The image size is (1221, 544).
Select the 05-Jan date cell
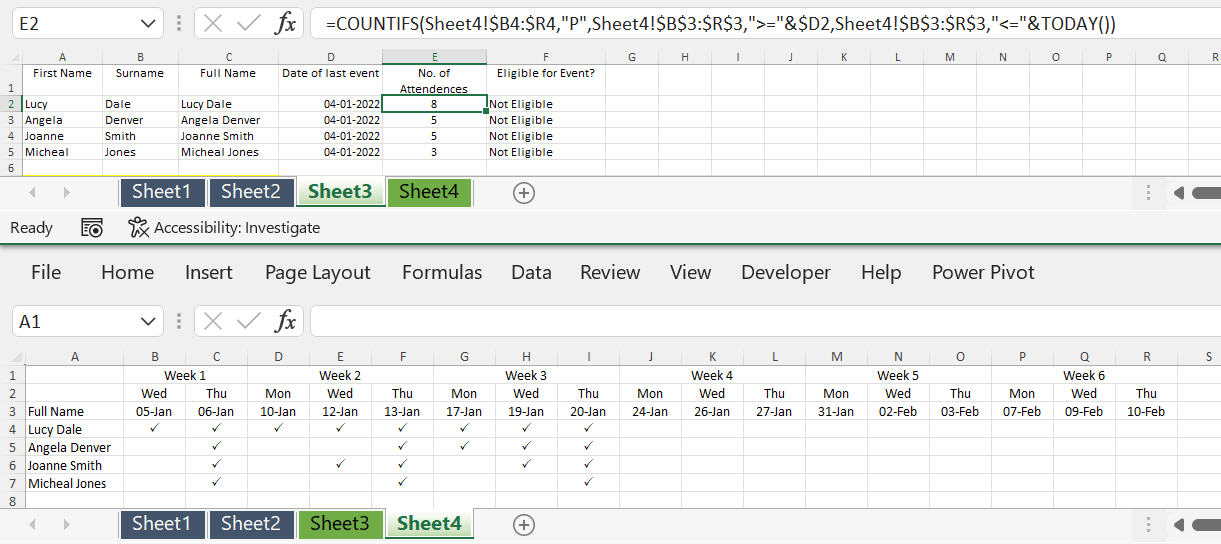point(154,411)
